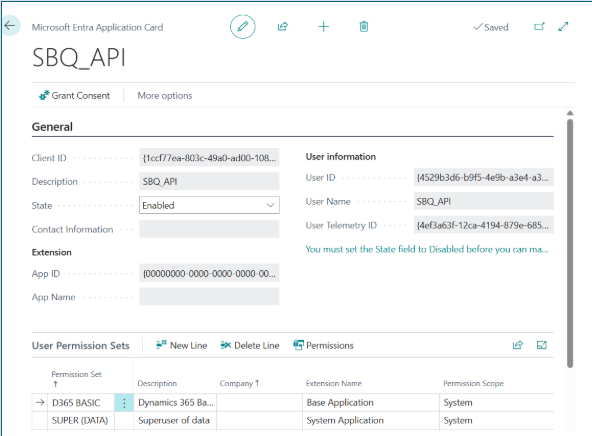Click the App ID field
The height and width of the screenshot is (436, 592).
(x=209, y=273)
